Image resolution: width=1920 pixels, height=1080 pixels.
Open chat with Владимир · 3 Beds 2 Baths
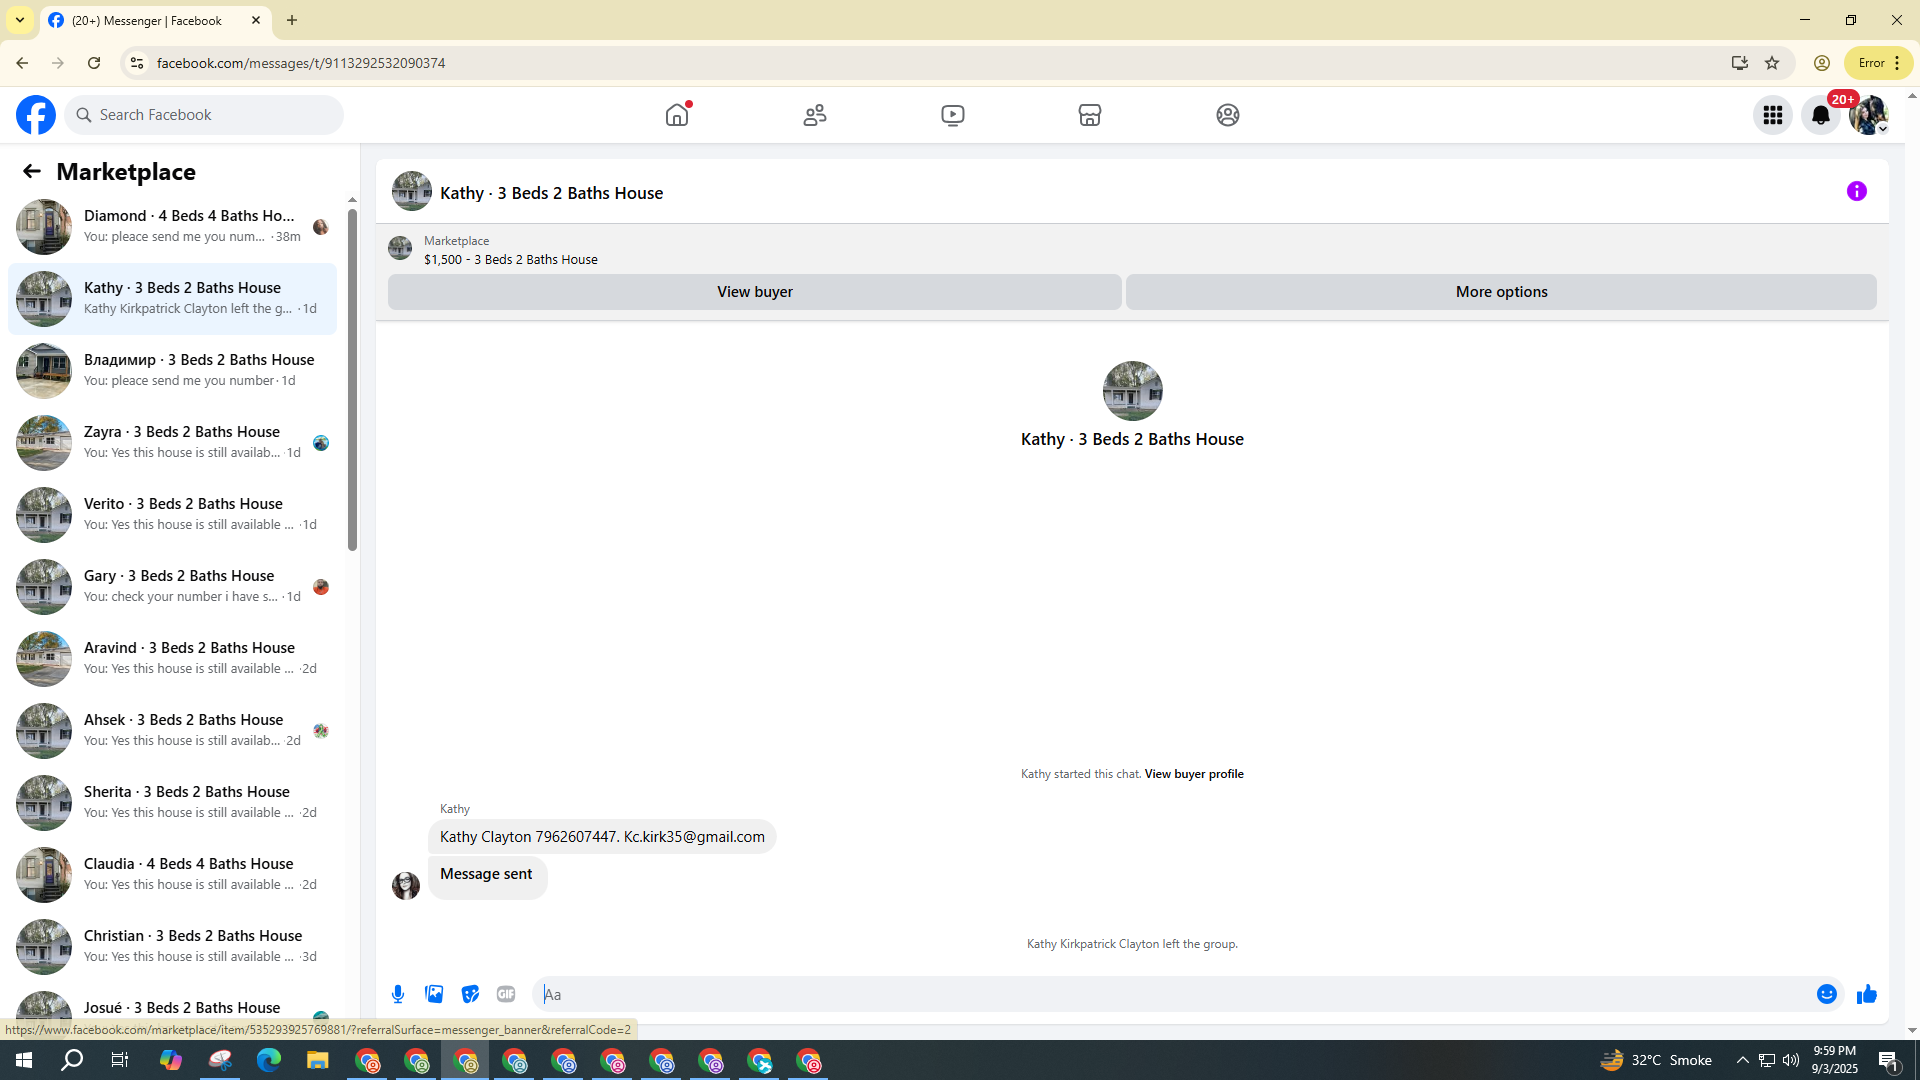tap(172, 371)
